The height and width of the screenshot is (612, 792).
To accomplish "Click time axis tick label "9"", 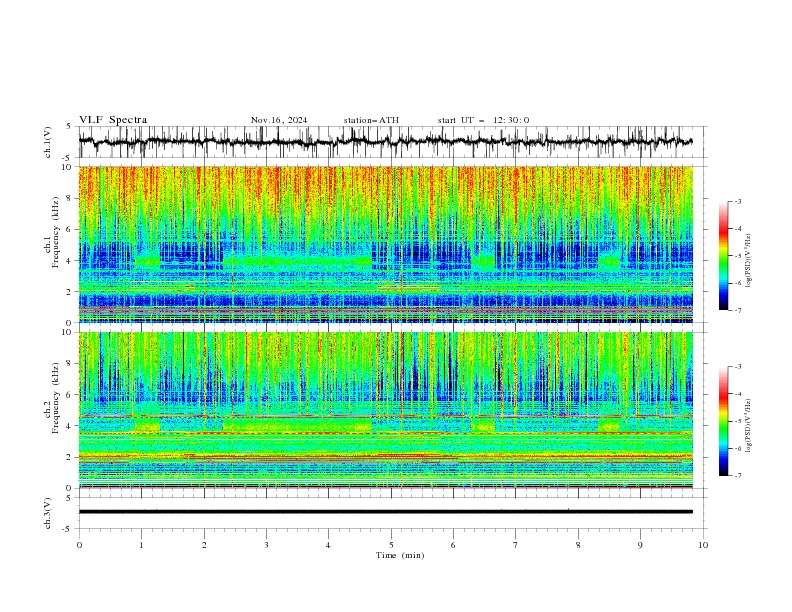I will click(640, 545).
